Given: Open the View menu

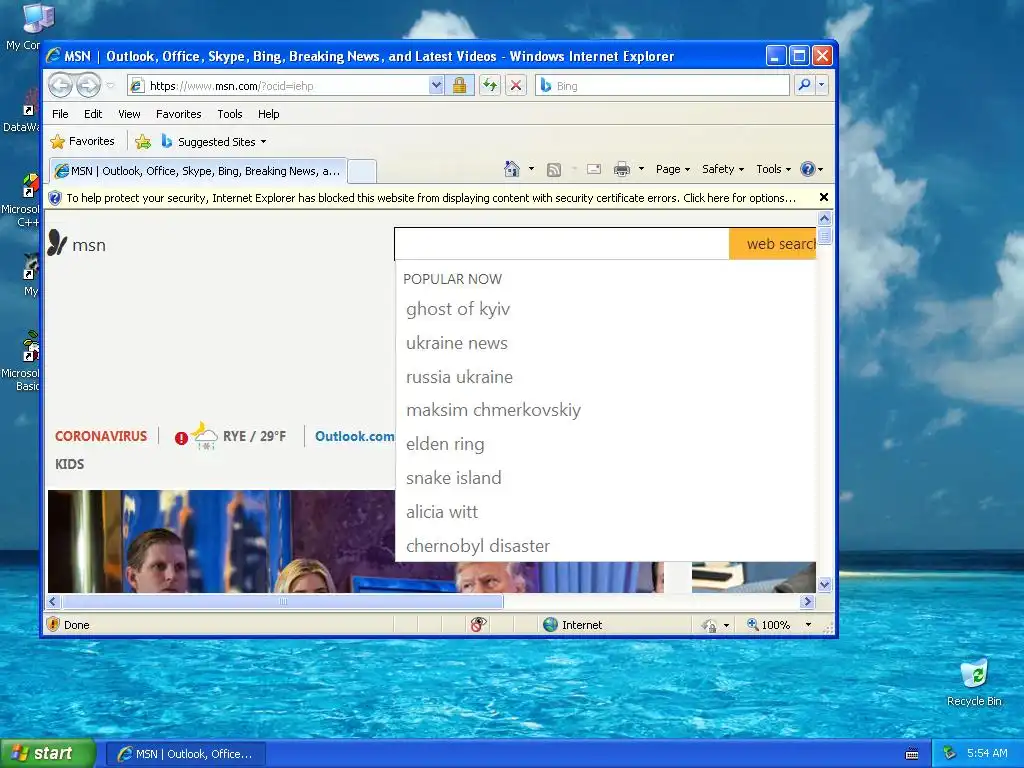Looking at the screenshot, I should [129, 114].
